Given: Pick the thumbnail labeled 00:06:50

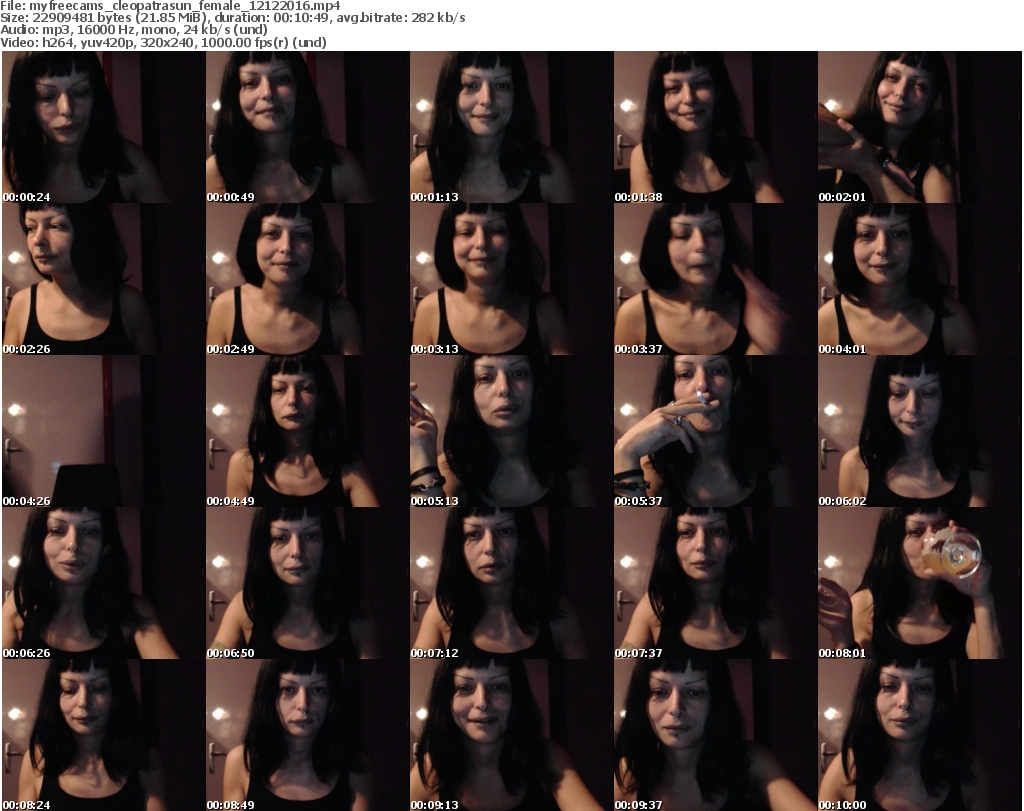Looking at the screenshot, I should point(308,583).
